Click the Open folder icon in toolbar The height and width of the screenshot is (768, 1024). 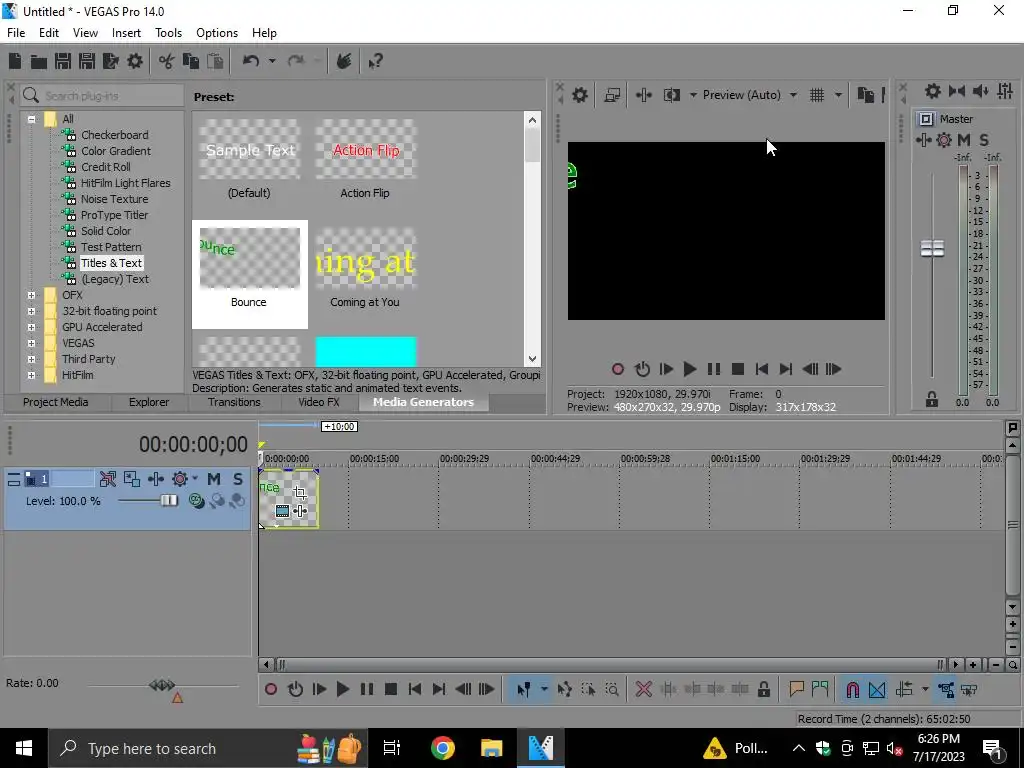pyautogui.click(x=39, y=61)
